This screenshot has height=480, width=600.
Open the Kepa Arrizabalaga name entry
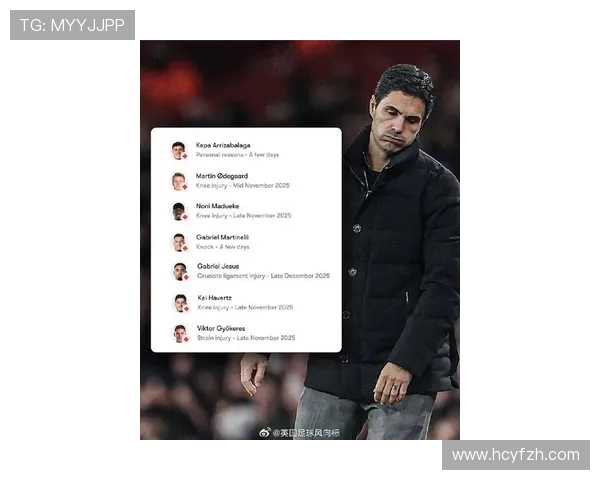tap(223, 145)
